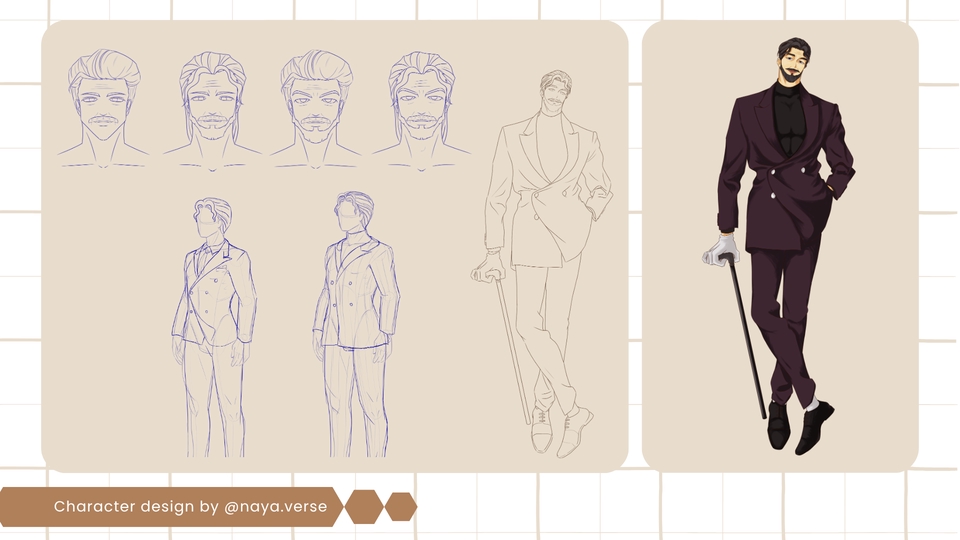Select the fourth head sketch, far right

421,110
